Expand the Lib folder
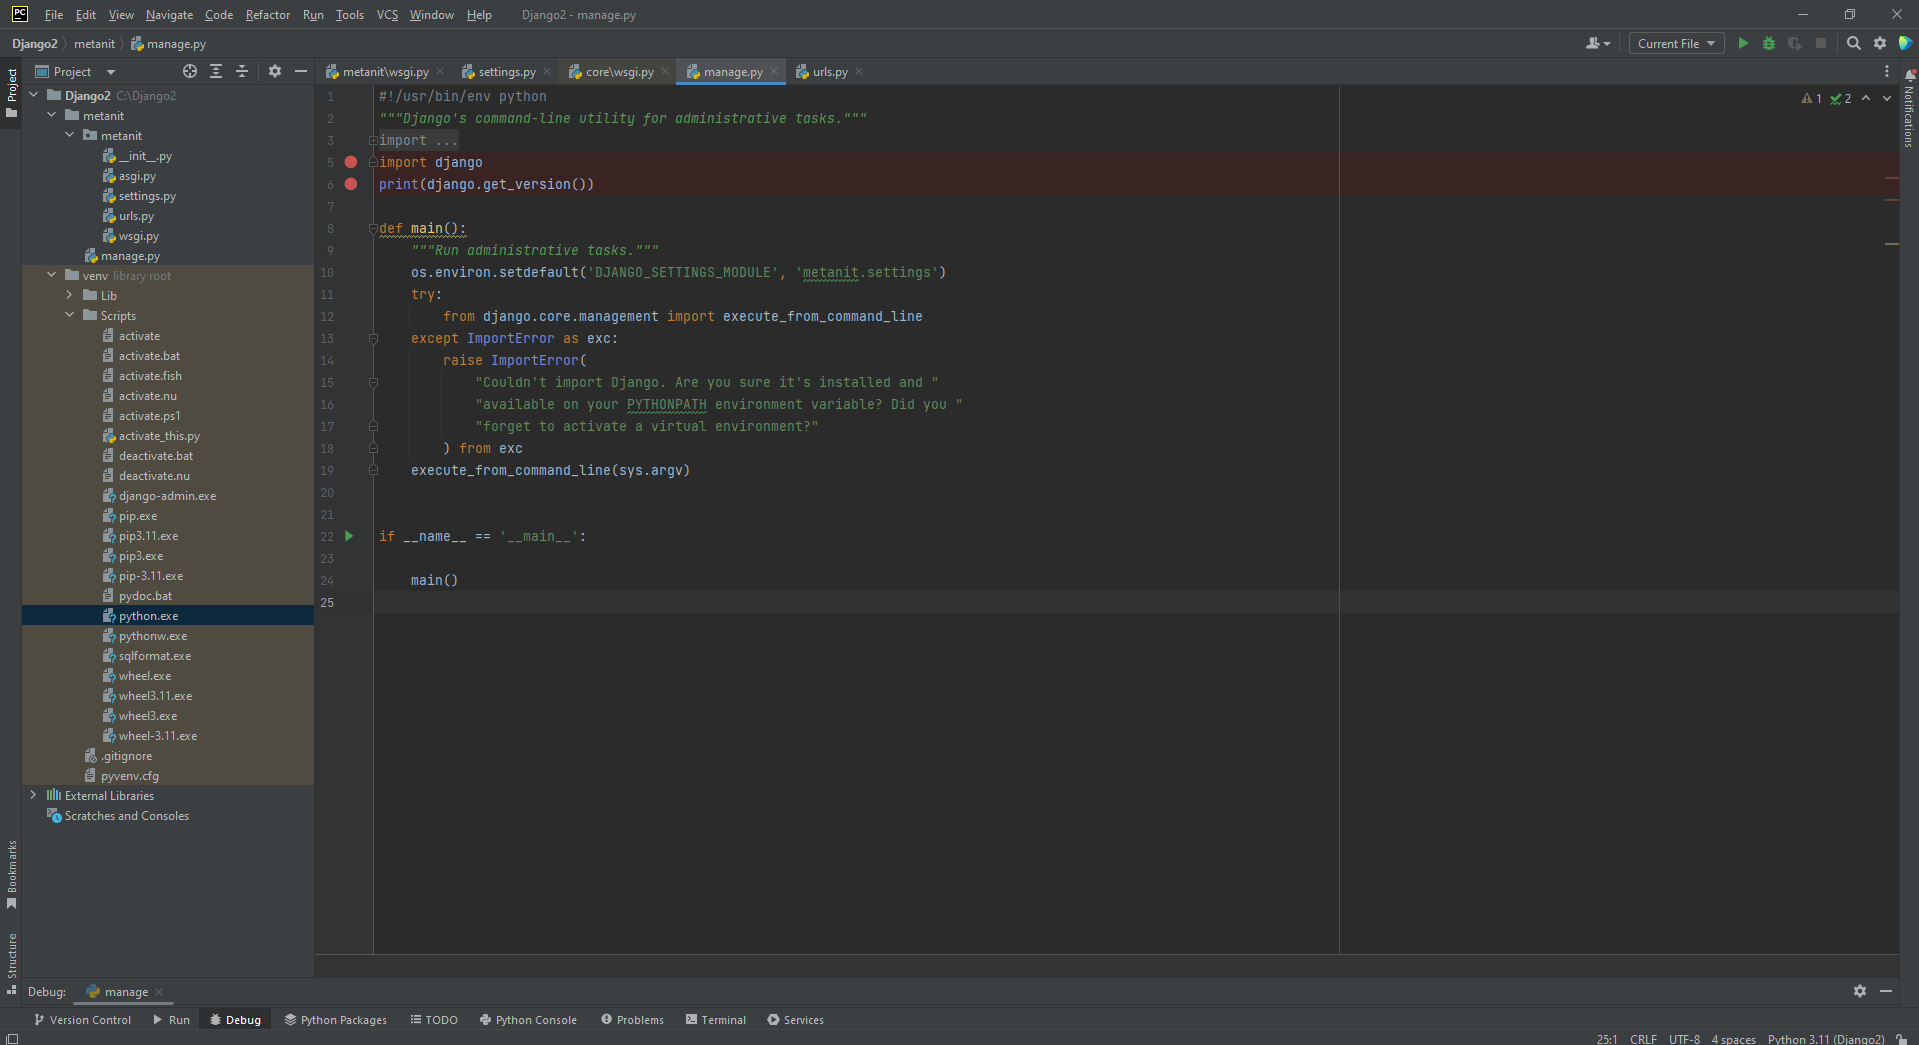The height and width of the screenshot is (1045, 1919). coord(70,295)
